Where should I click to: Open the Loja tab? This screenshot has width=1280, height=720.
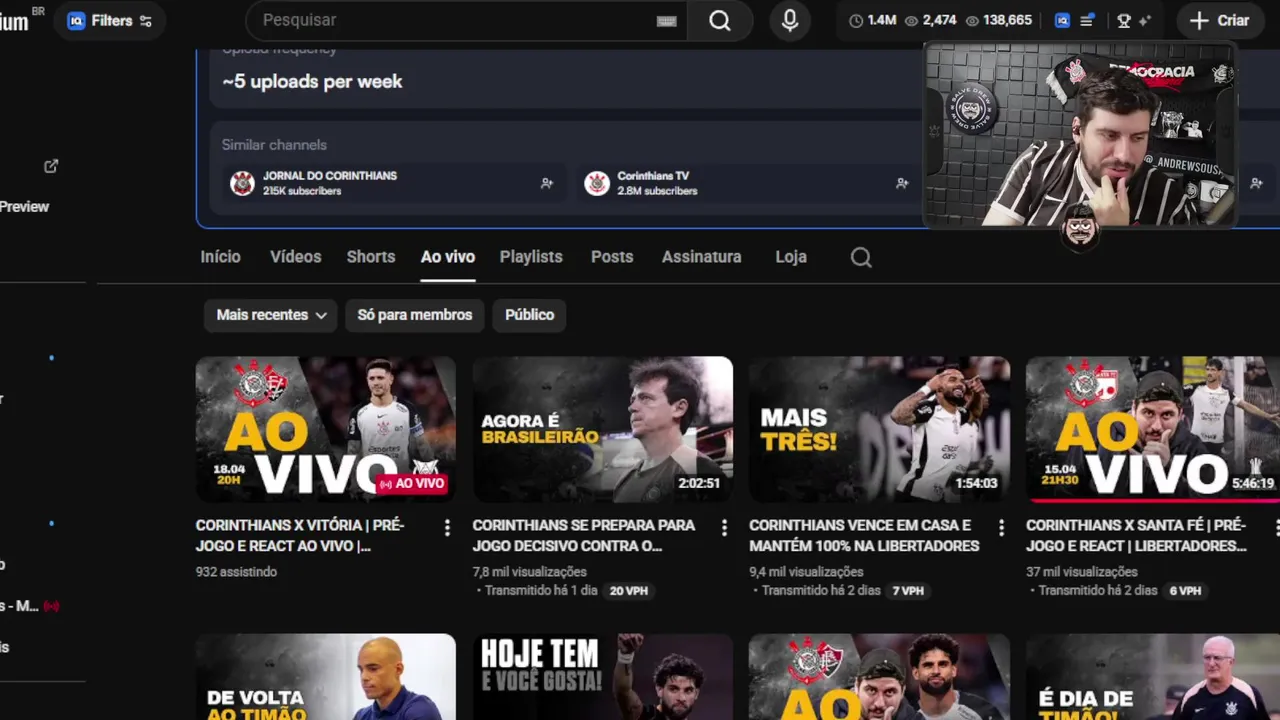coord(791,257)
